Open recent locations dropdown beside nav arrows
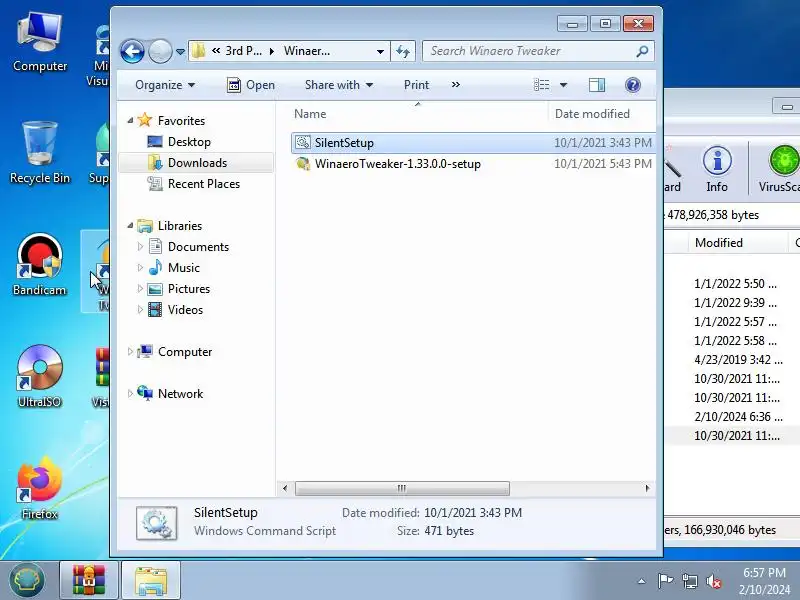This screenshot has height=600, width=800. [180, 52]
